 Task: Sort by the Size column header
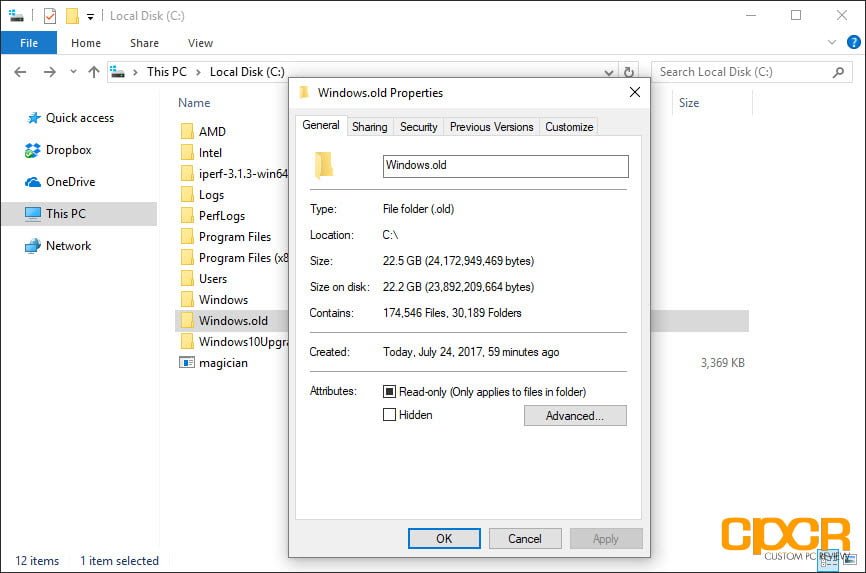coord(689,103)
